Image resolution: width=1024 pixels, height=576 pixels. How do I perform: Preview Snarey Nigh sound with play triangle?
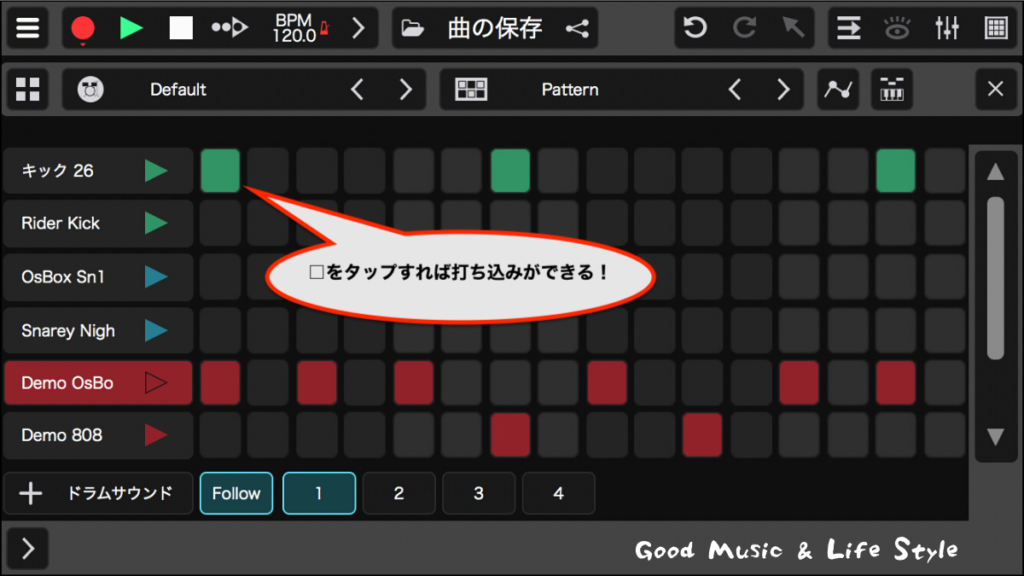tap(155, 330)
